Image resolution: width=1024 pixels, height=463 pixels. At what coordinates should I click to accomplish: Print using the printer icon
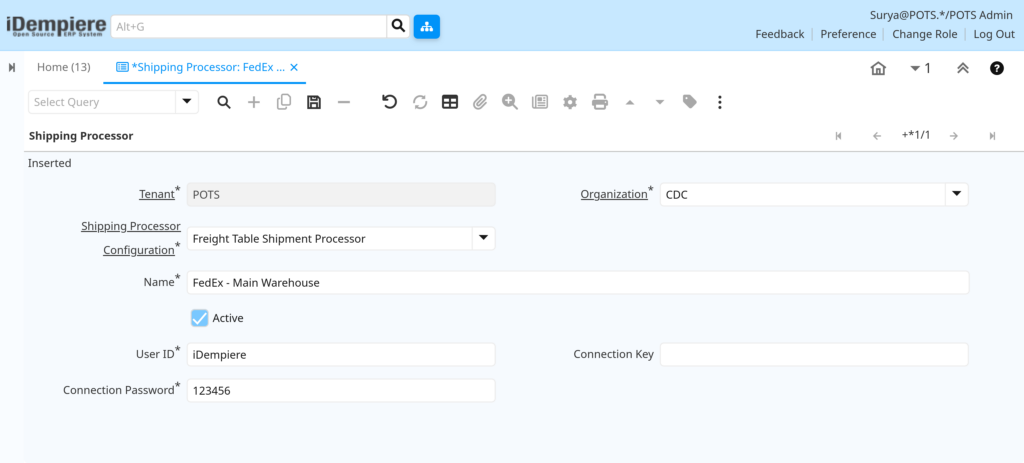tap(600, 102)
